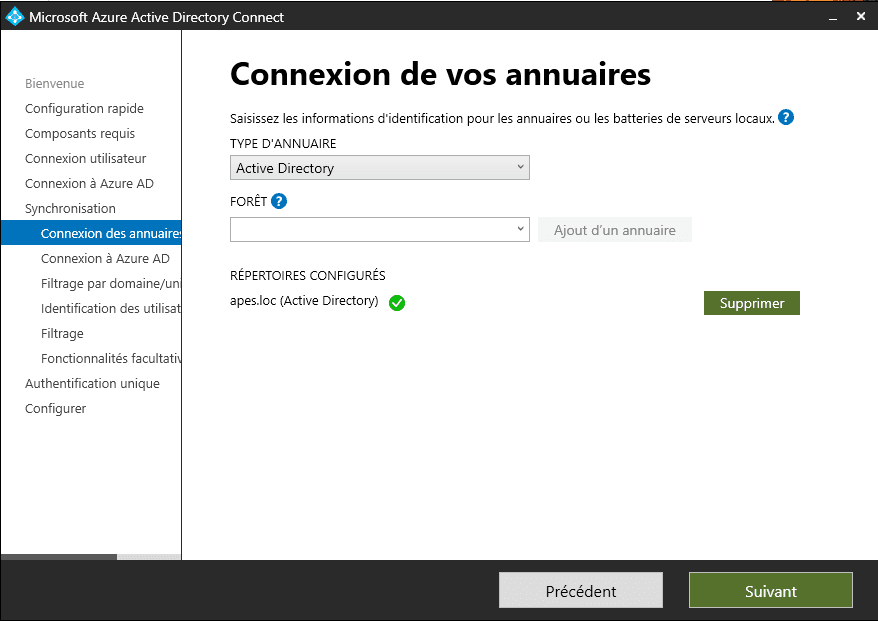Image resolution: width=878 pixels, height=621 pixels.
Task: Click the green checkmark next to apes.loc
Action: (397, 303)
